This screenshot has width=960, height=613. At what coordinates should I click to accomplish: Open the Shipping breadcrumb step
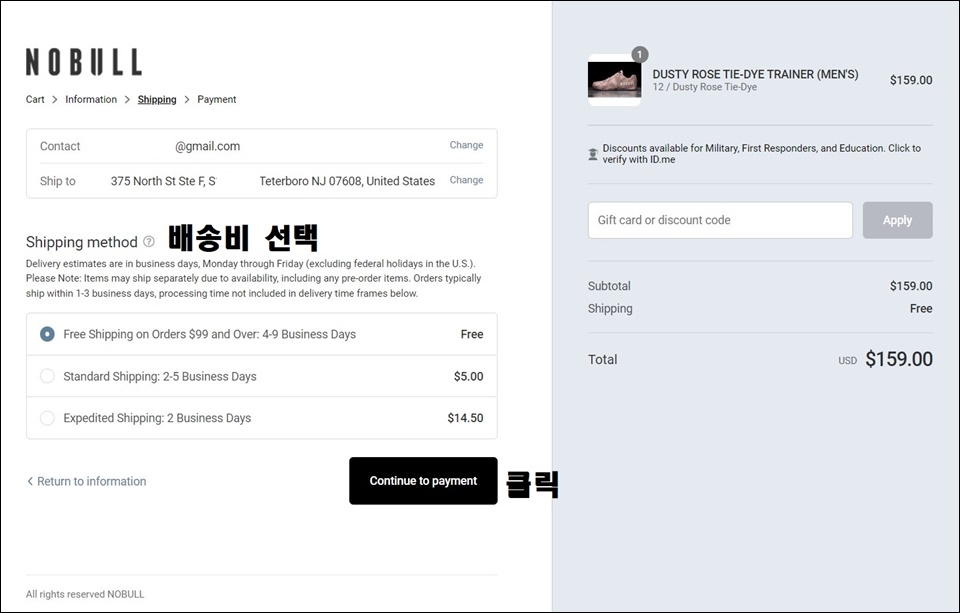pos(157,99)
